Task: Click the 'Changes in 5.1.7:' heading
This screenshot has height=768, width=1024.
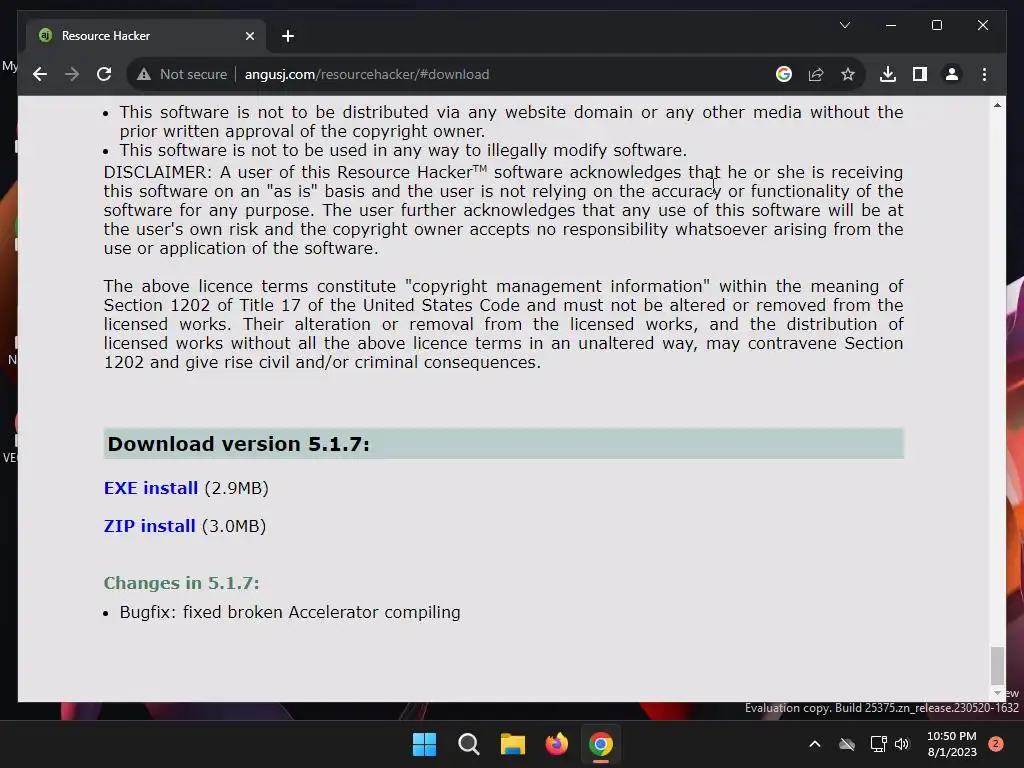Action: (182, 583)
